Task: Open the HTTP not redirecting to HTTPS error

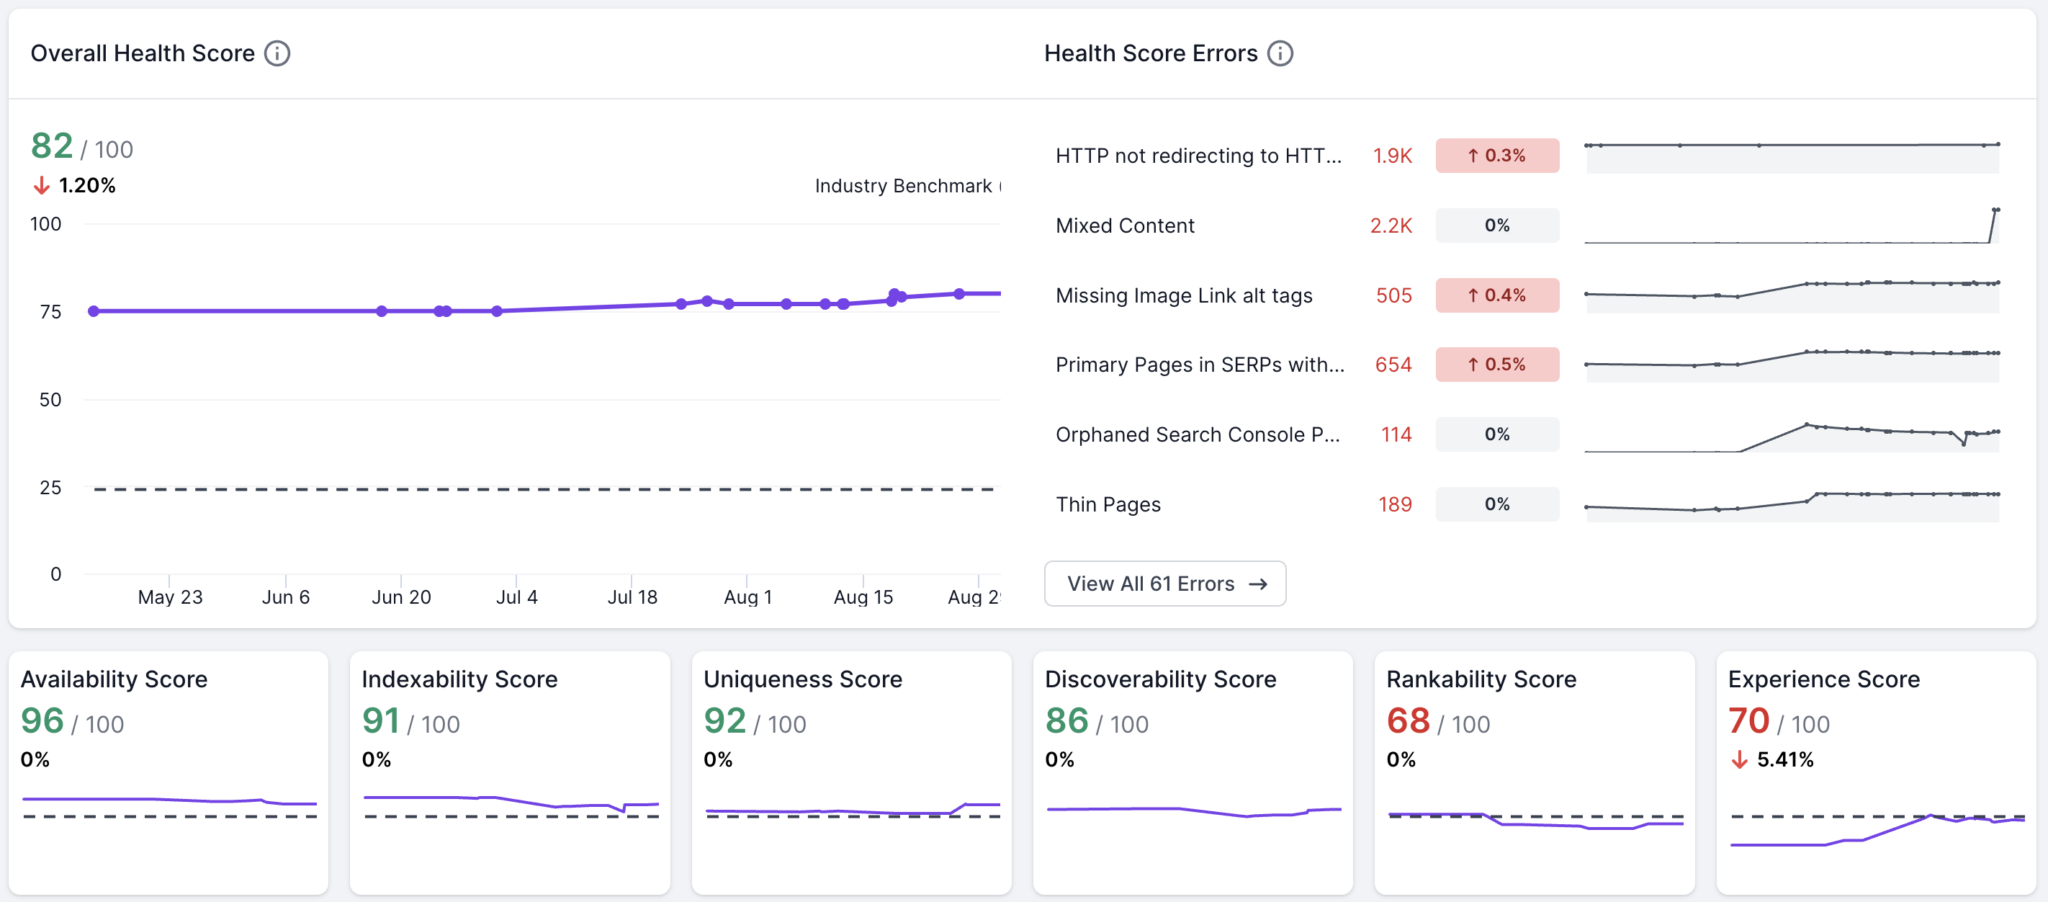Action: [x=1198, y=156]
